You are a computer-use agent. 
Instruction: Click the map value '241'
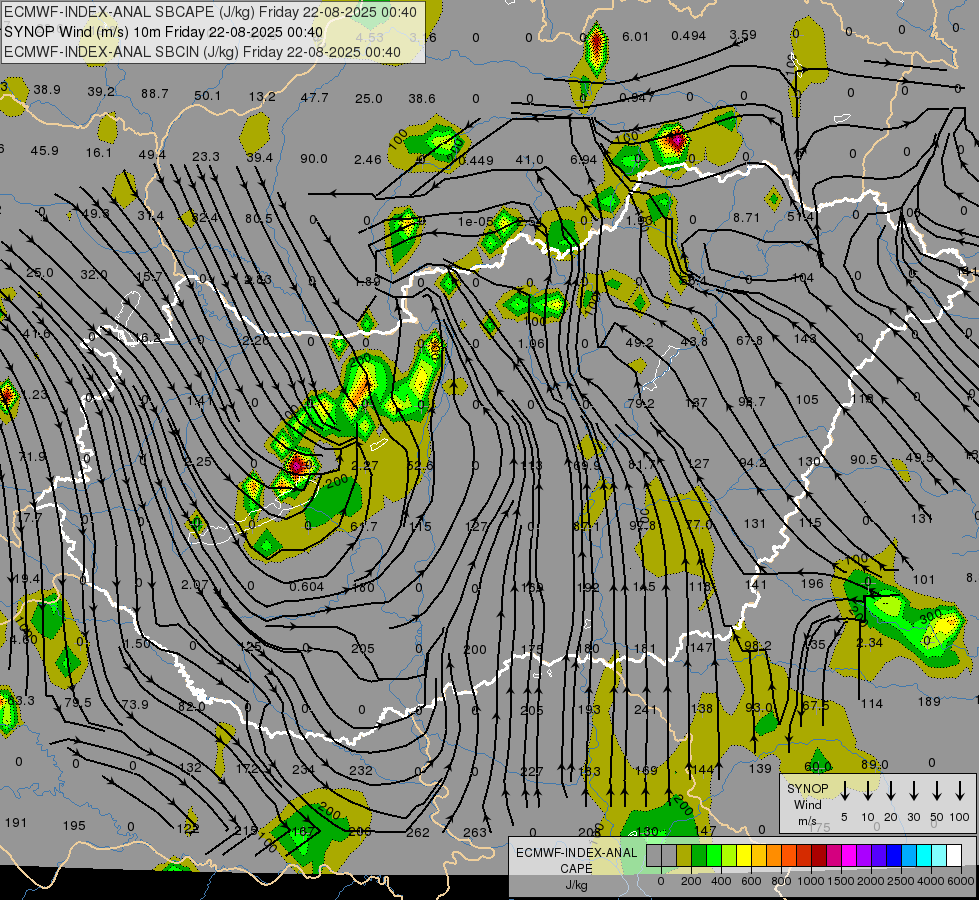645,710
